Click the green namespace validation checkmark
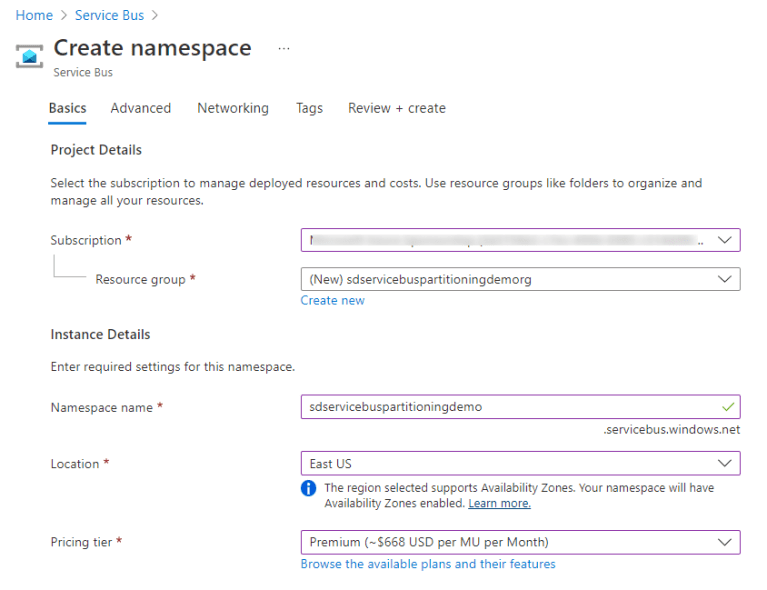 pos(728,407)
